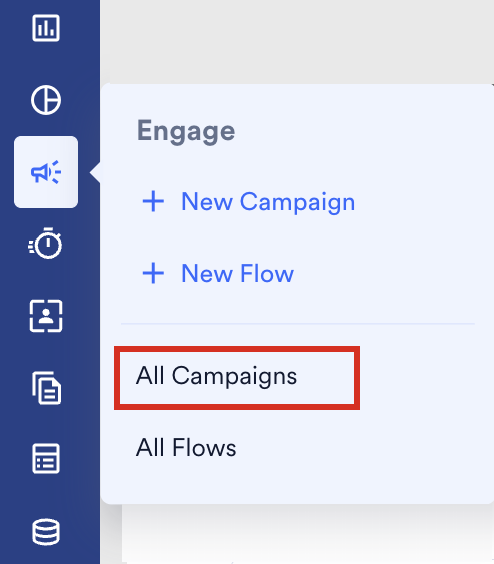Screen dimensions: 494x564
Task: Open the database cylinder icon
Action: tap(46, 532)
